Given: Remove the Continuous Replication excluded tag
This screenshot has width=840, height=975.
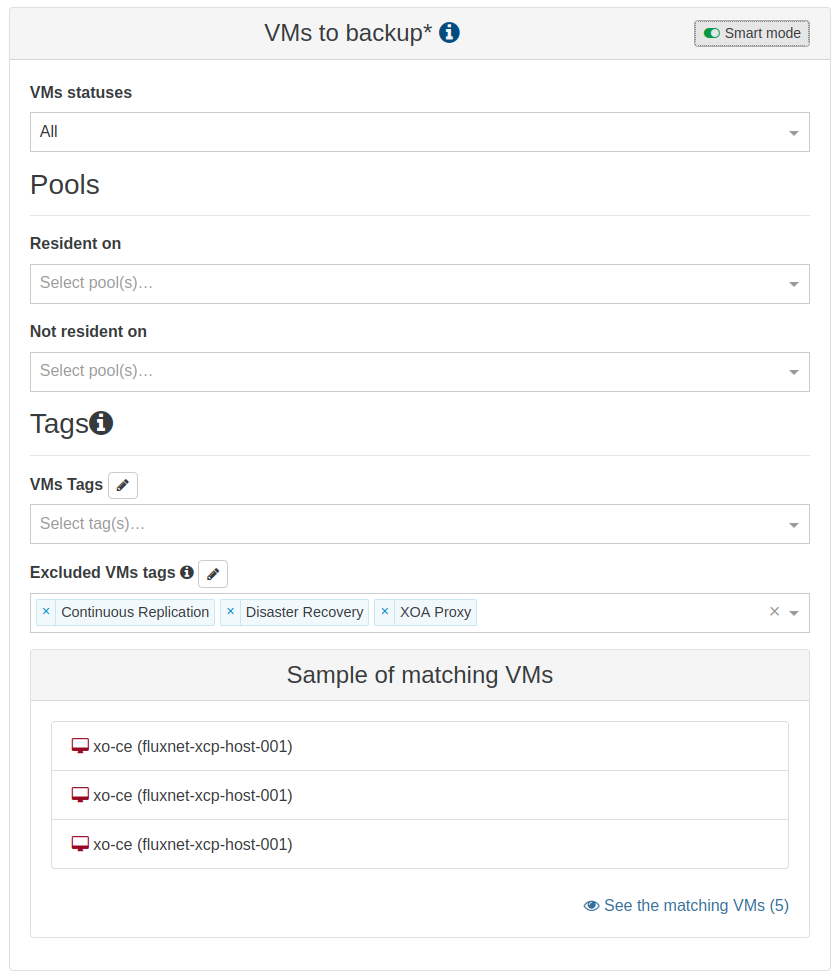Looking at the screenshot, I should (46, 612).
